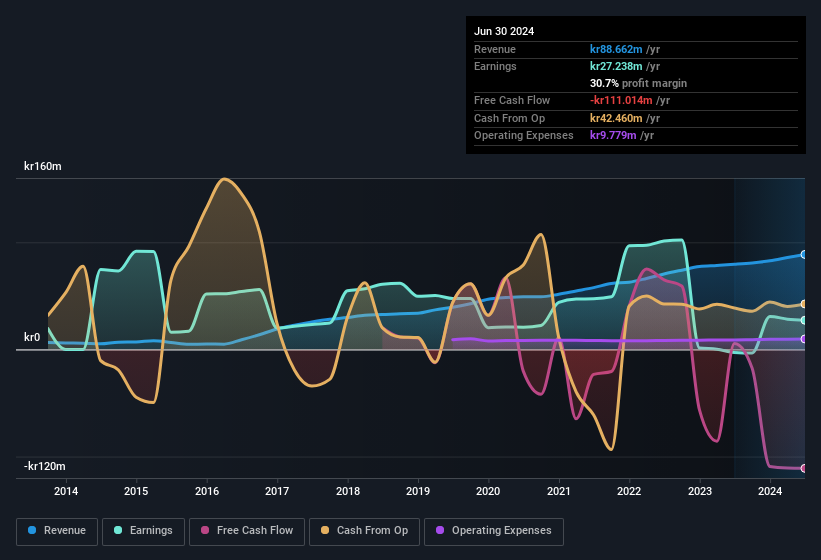Click the Jun 30 2024 tooltip date header
Viewport: 821px width, 560px height.
[x=504, y=31]
